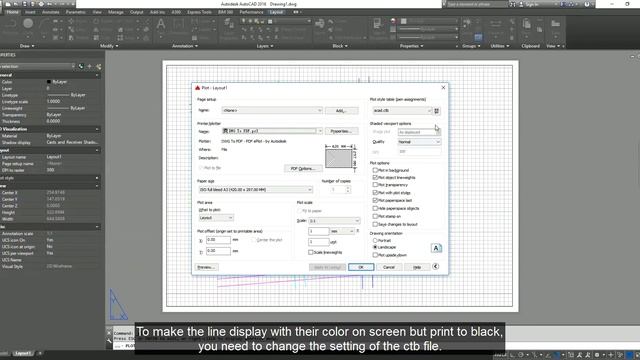Click the Select Objects icon in Properties palette

pos(89,66)
